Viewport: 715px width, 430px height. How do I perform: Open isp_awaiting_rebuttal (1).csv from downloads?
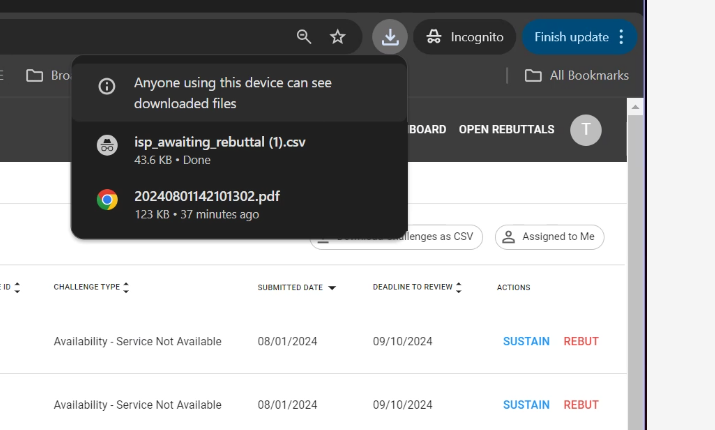point(220,142)
